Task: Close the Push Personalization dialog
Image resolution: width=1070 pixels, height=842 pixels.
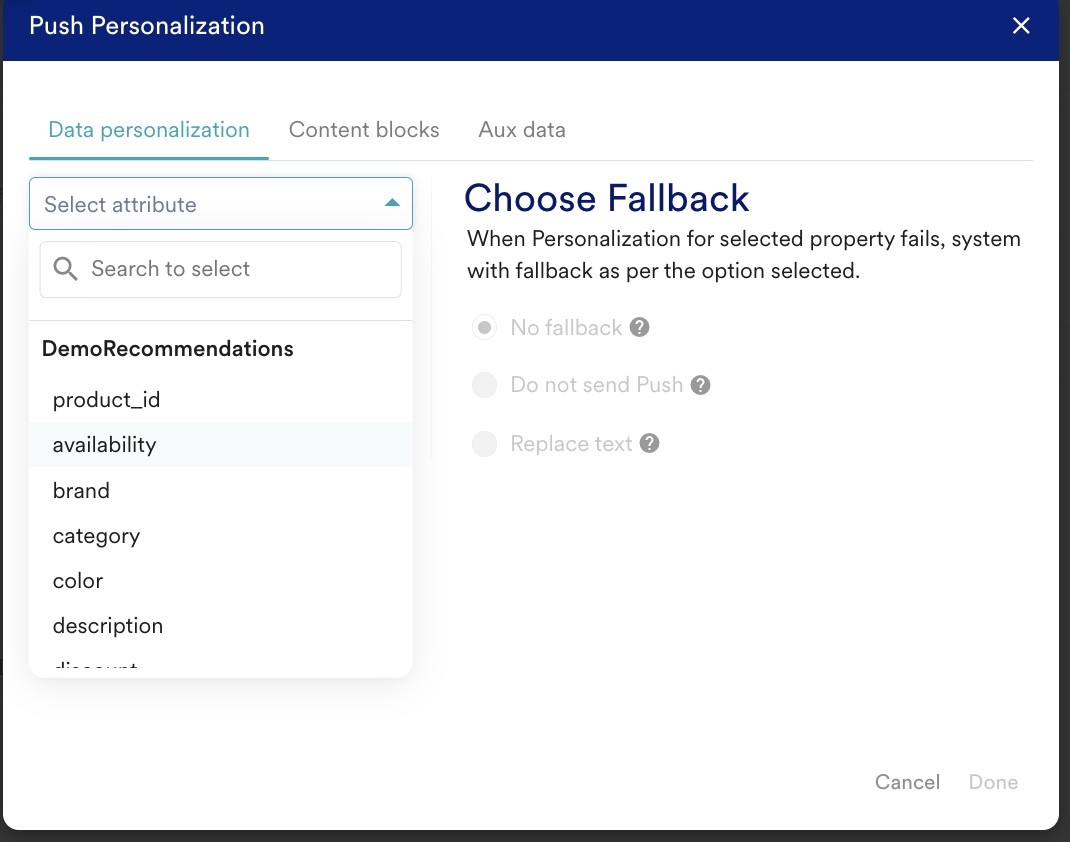Action: tap(1021, 26)
